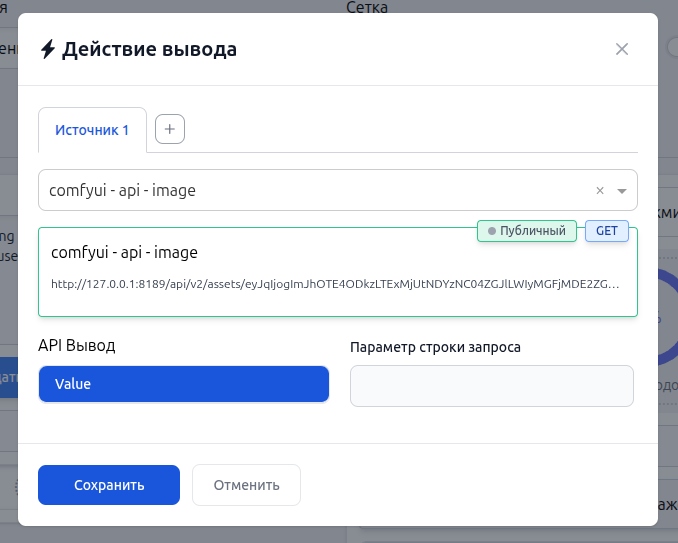Click the lightning bolt icon in dialog title
Image resolution: width=678 pixels, height=543 pixels.
48,49
